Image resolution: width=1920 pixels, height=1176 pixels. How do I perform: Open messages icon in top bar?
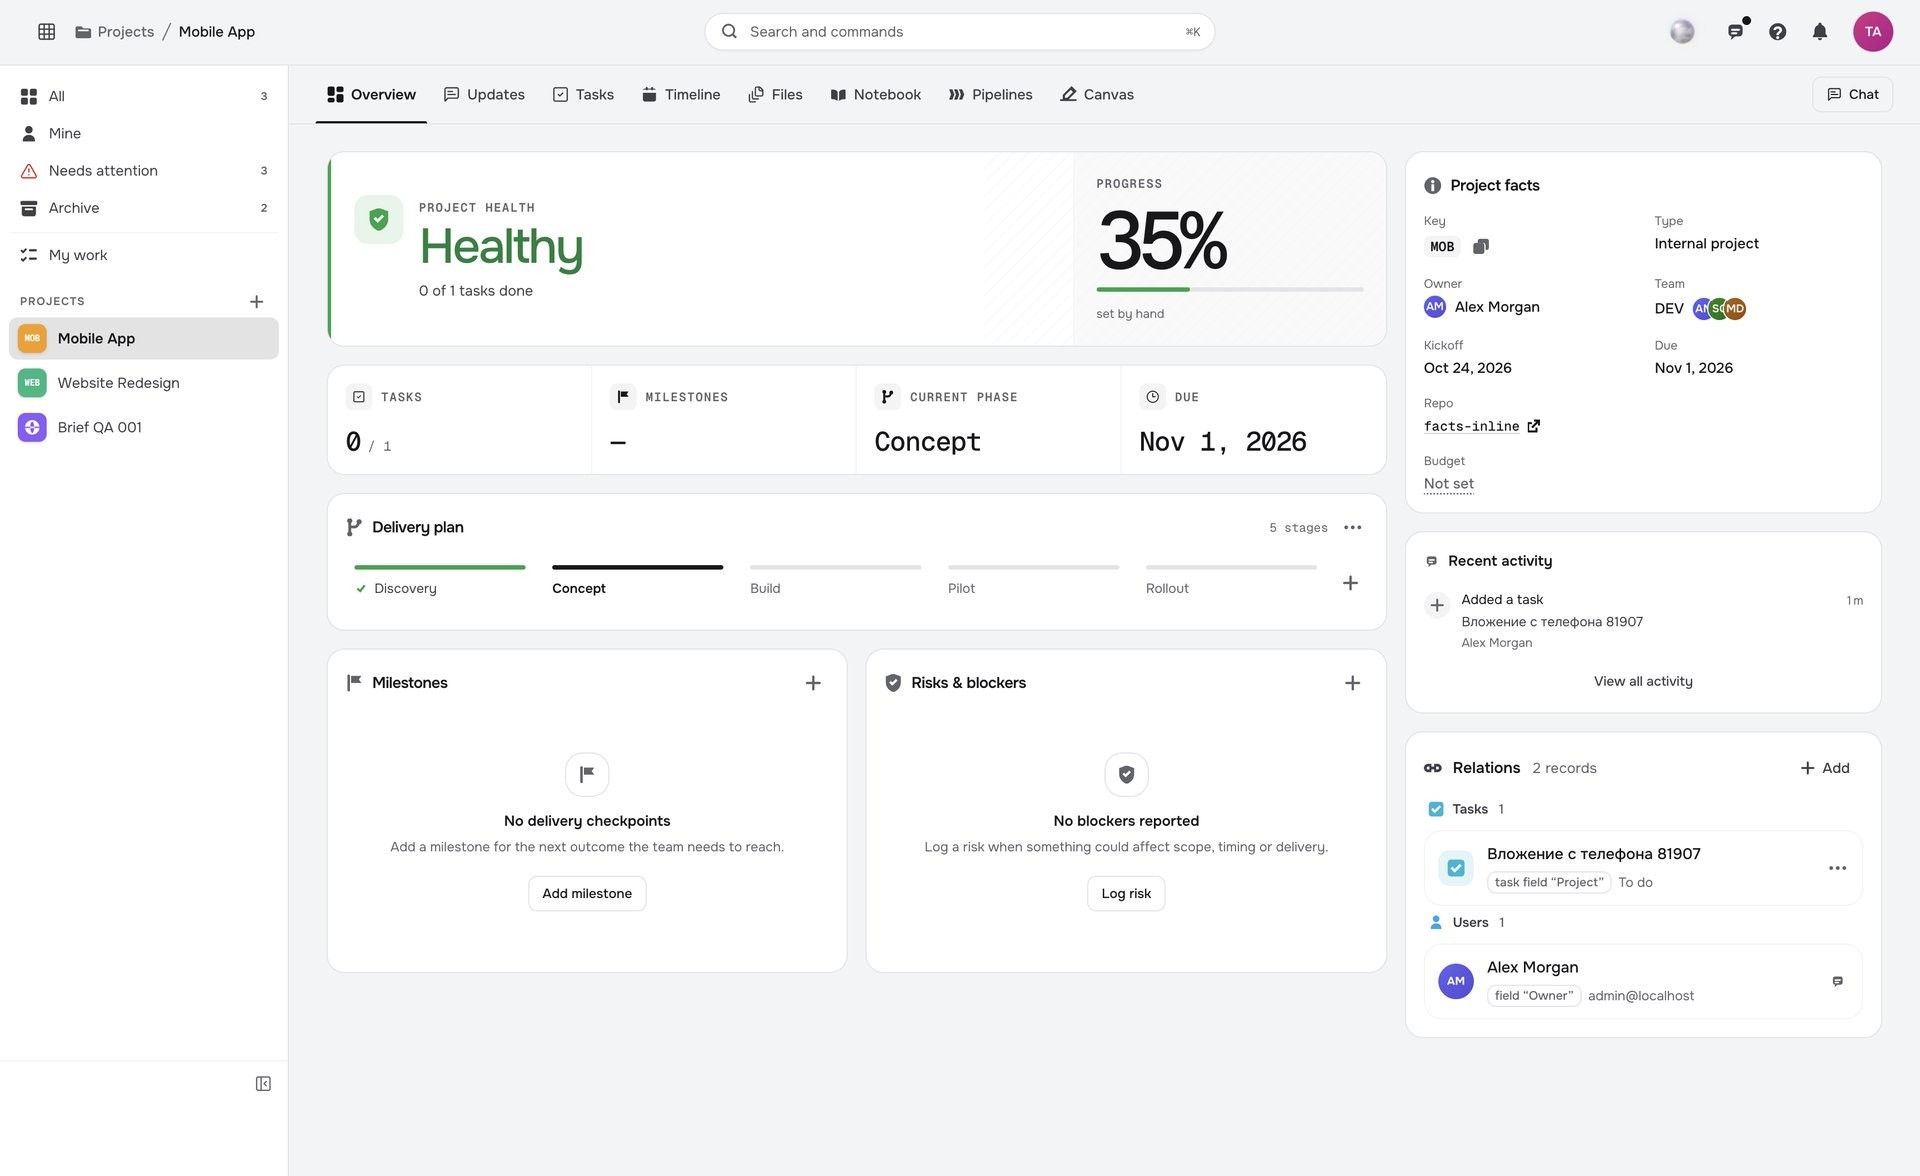[1736, 32]
